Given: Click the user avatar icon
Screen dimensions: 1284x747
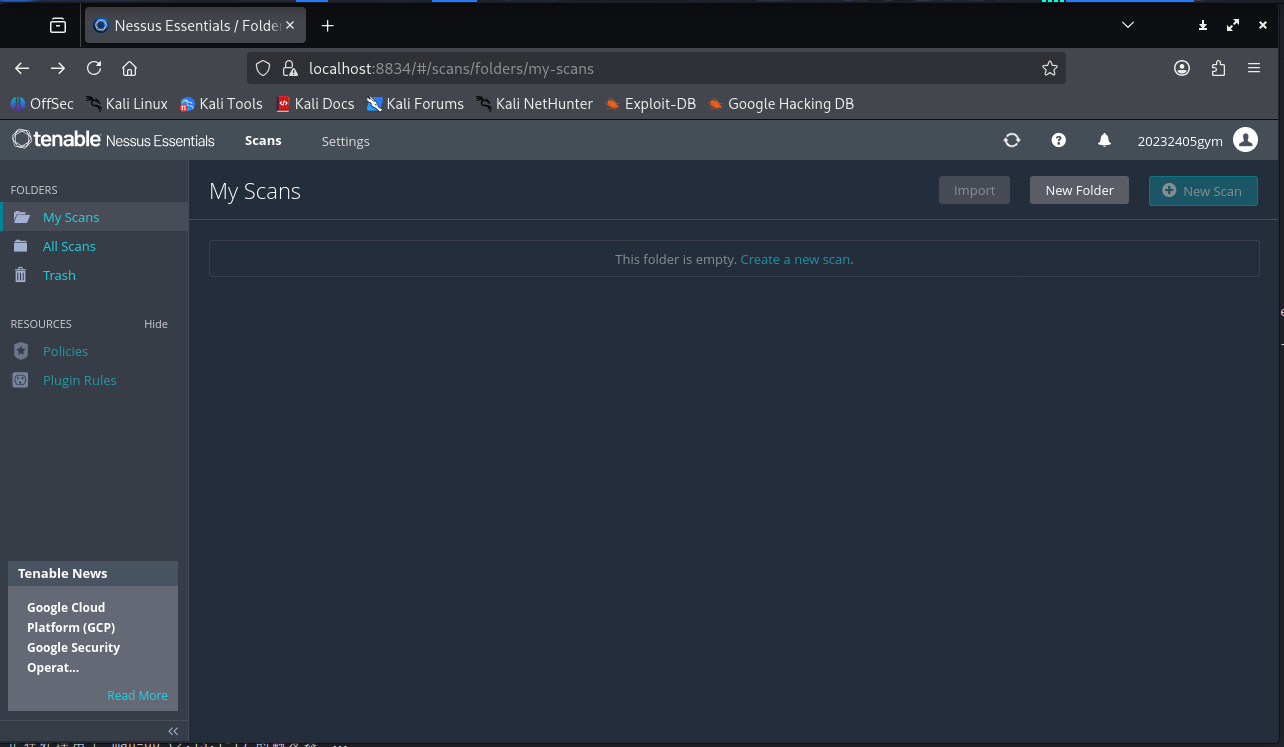Looking at the screenshot, I should [1245, 140].
